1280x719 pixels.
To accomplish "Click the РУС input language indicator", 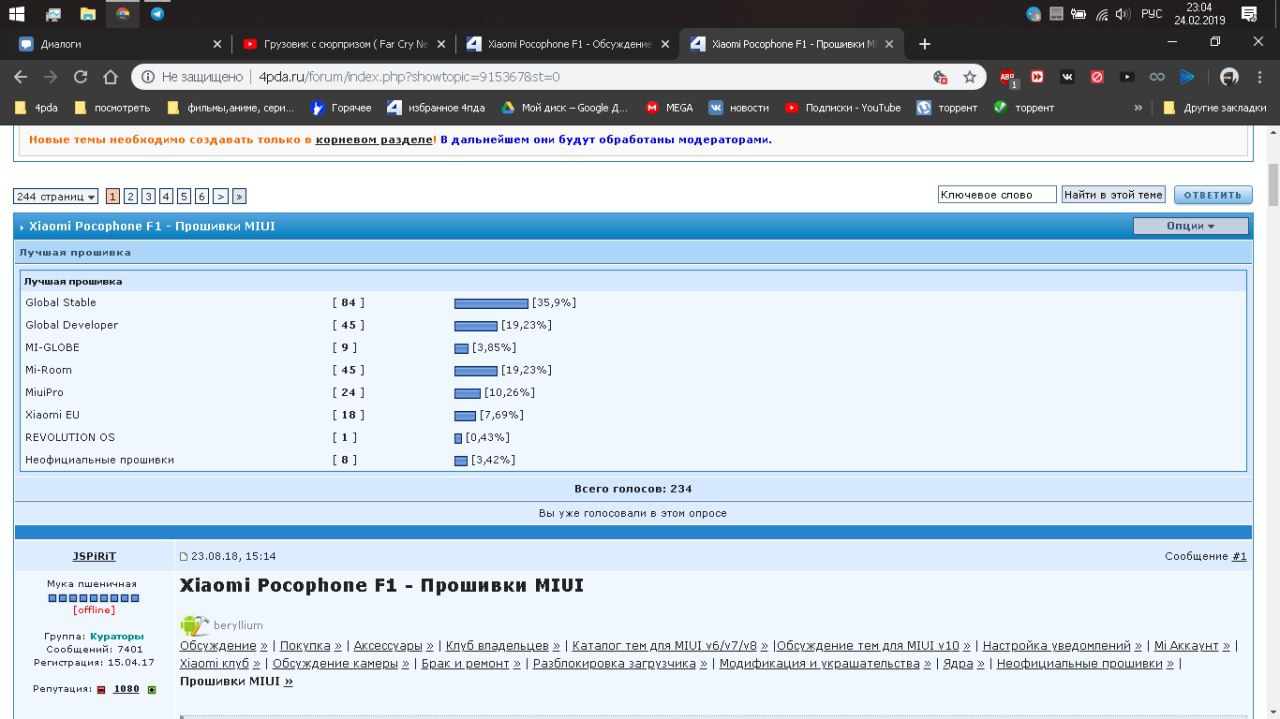I will [x=1151, y=14].
